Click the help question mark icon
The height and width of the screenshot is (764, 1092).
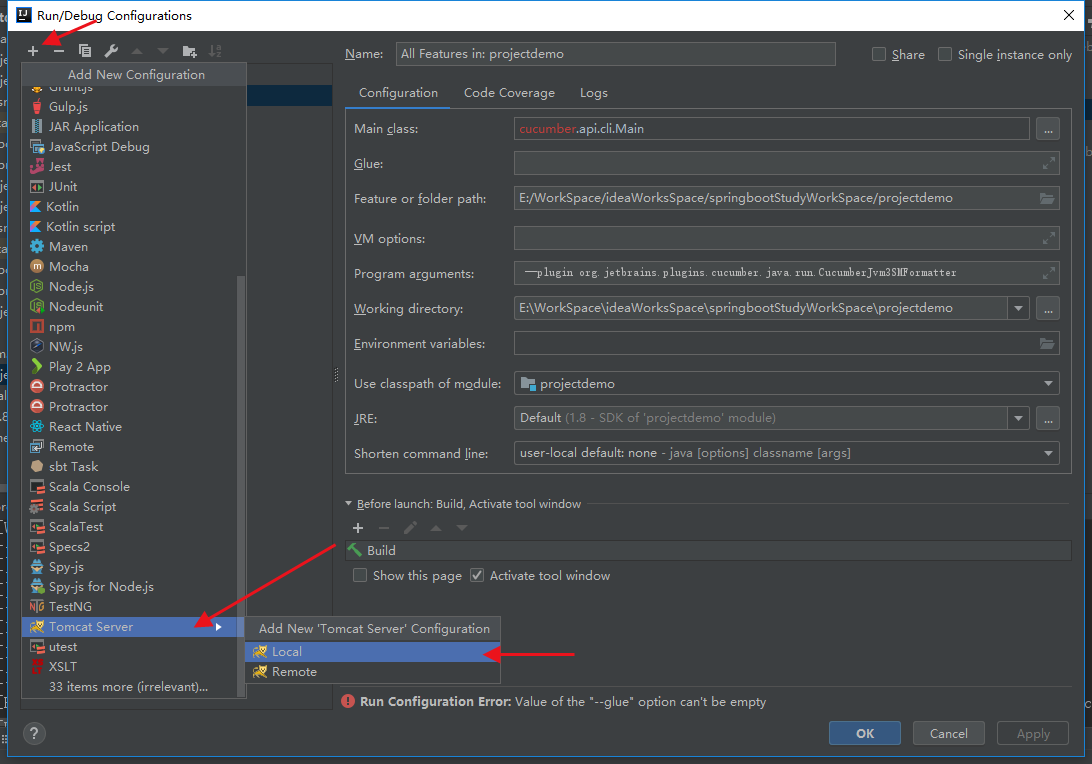pos(34,733)
